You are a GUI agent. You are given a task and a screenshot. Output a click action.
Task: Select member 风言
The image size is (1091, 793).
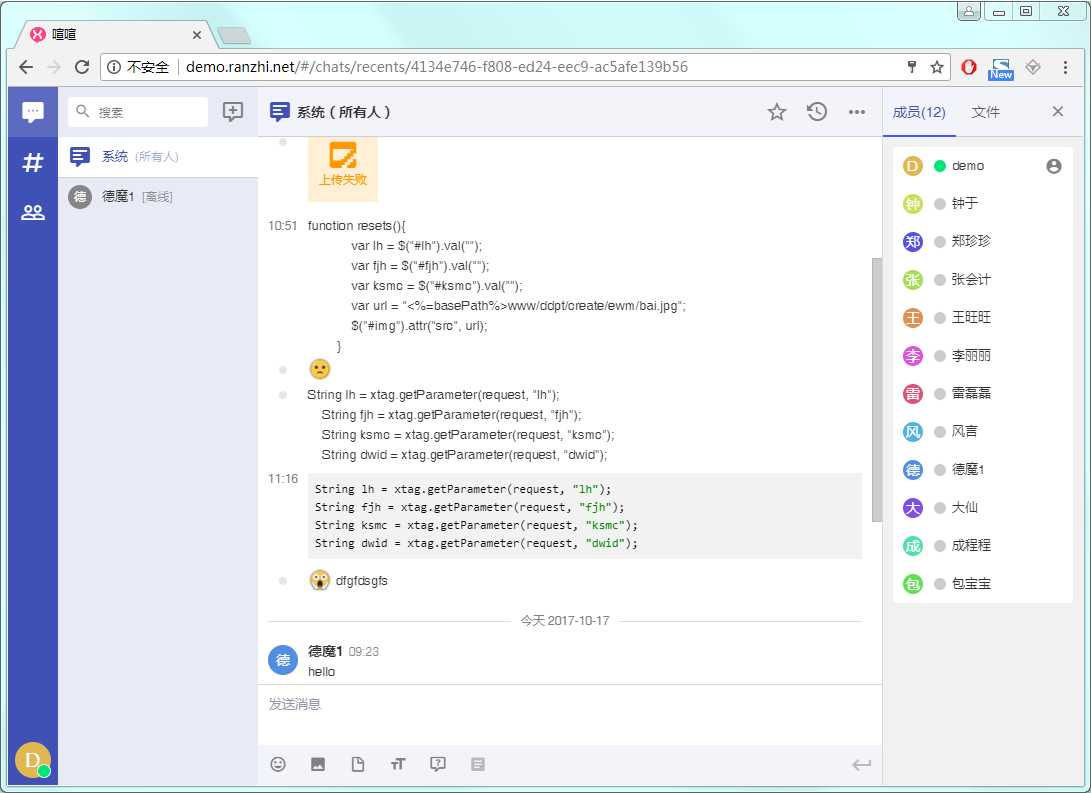coord(982,431)
